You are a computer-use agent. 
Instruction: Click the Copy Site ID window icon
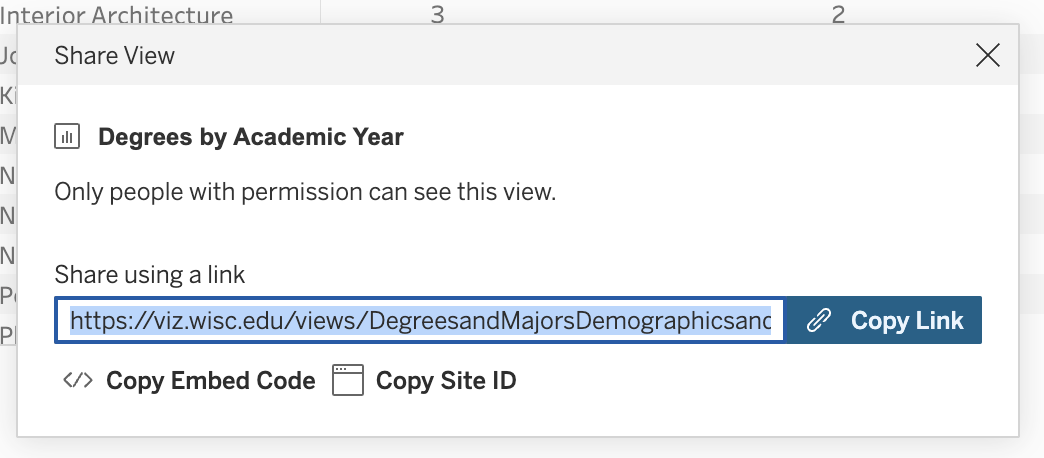[x=347, y=380]
